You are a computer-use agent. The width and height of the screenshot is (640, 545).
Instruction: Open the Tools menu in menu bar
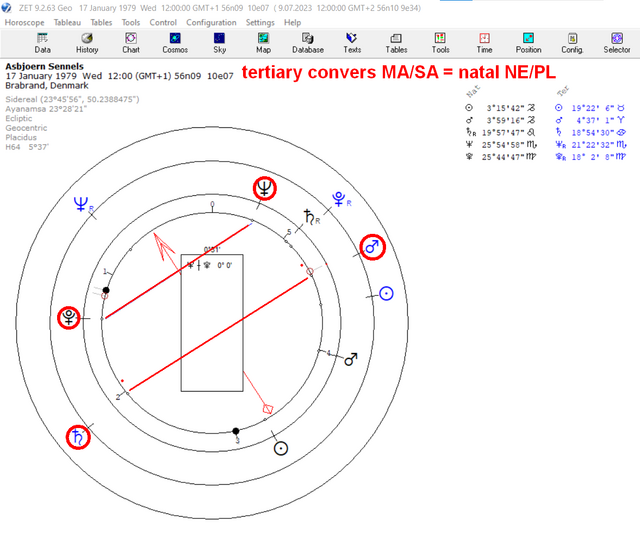131,22
